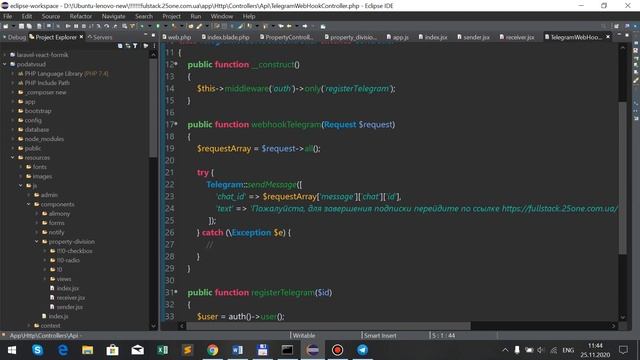Click the Back navigation arrow in toolbar
640x360 pixels.
point(289,26)
